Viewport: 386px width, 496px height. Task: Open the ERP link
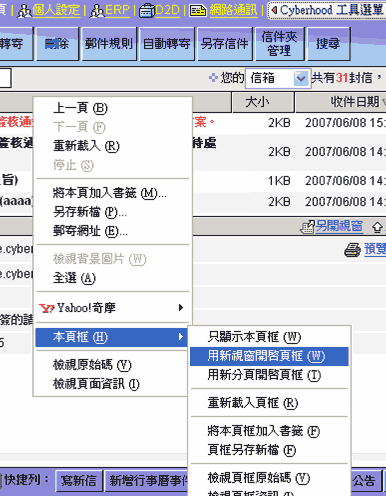click(117, 11)
